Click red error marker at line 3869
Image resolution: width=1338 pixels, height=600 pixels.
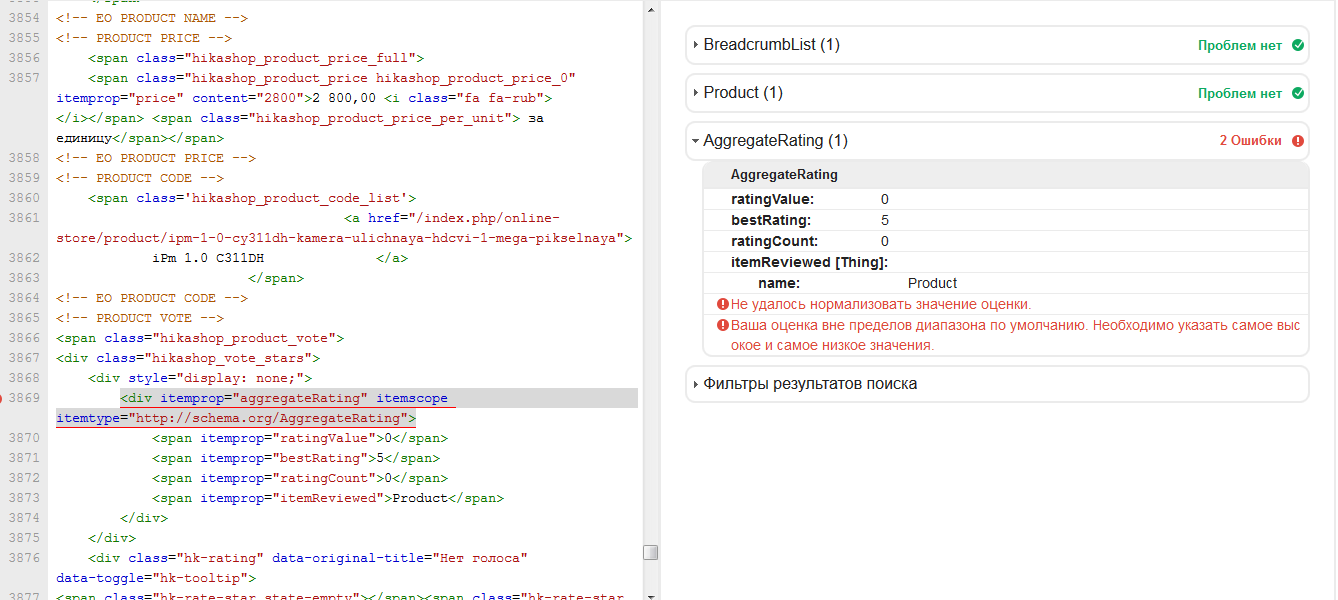pyautogui.click(x=3, y=399)
